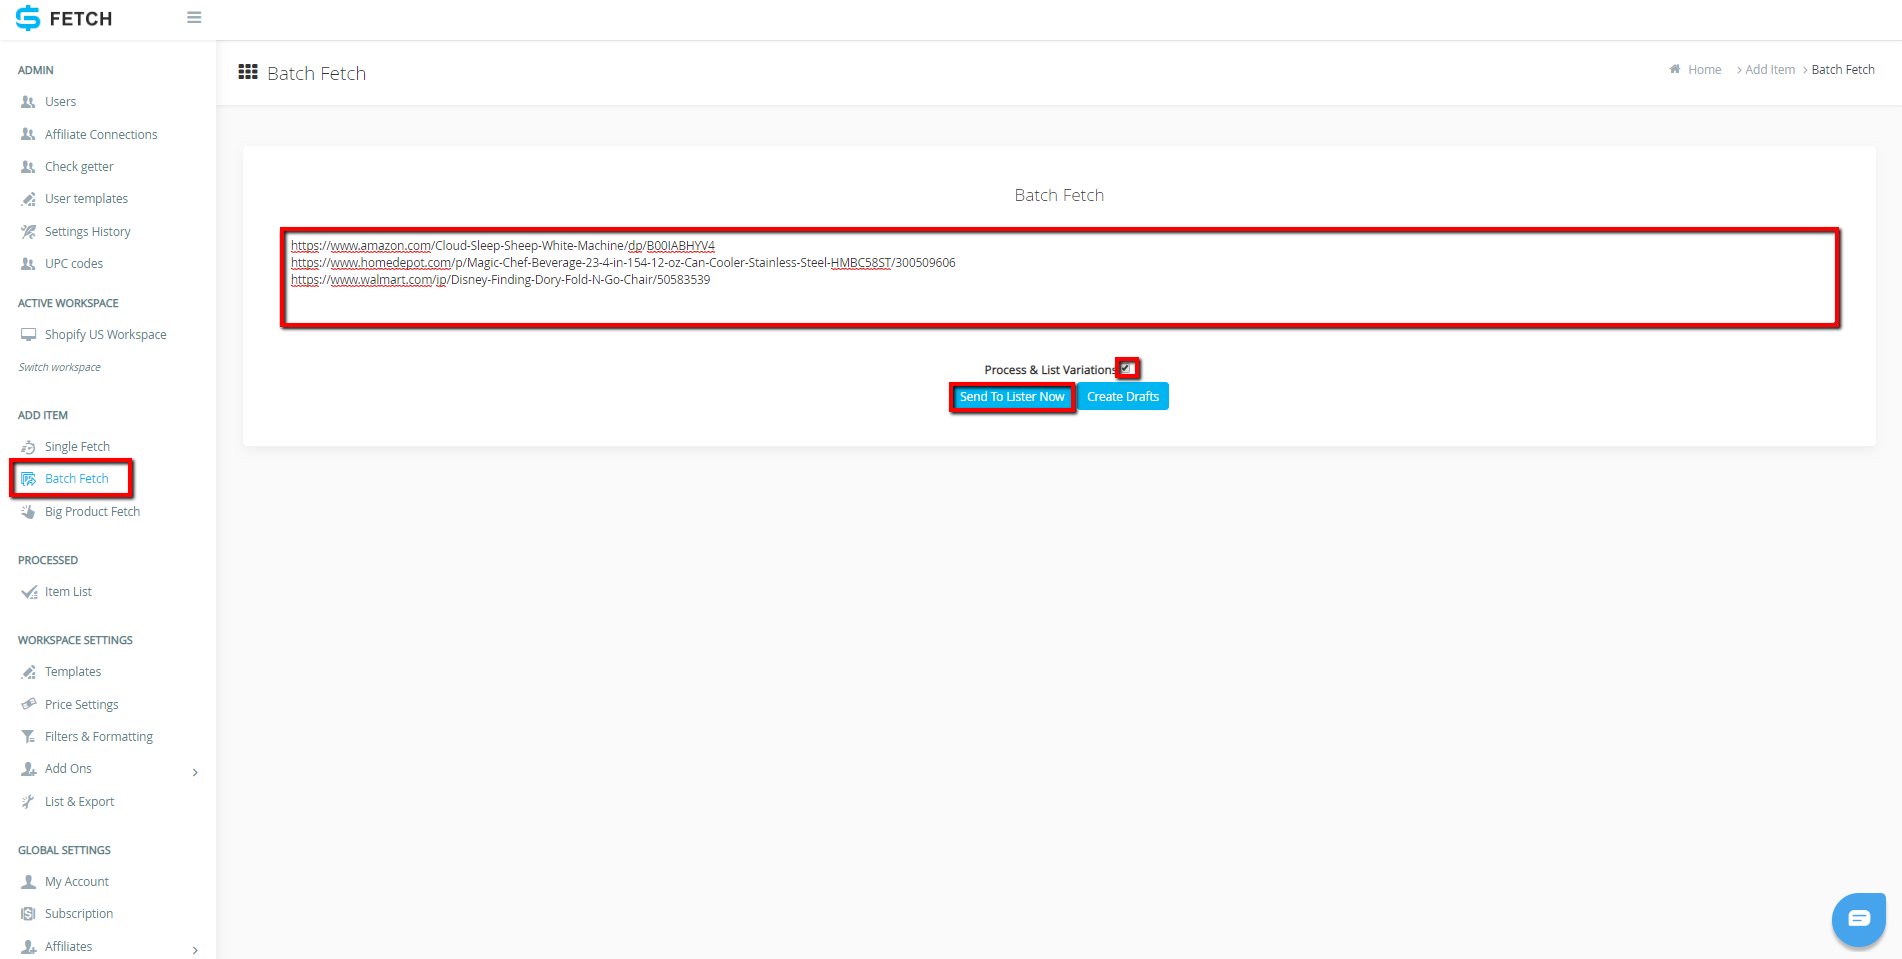This screenshot has height=959, width=1902.
Task: Click the Shopify US Workspace monitor icon
Action: click(x=28, y=335)
